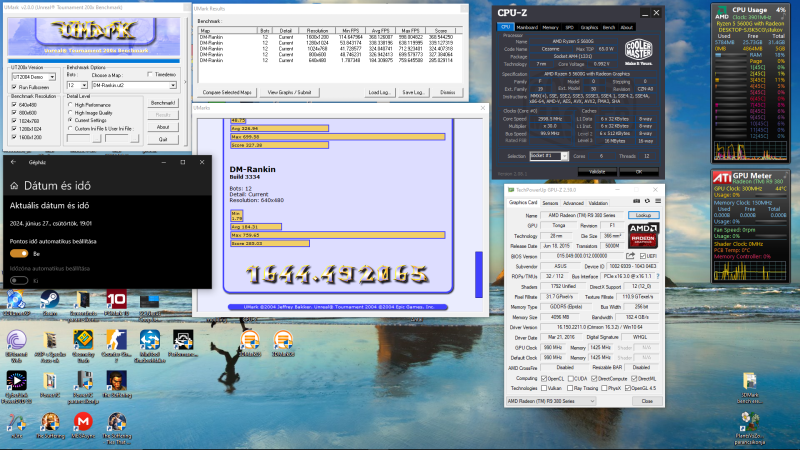Viewport: 800px width, 450px height.
Task: Open The Suffering face-portrait desktop shortcut
Action: (x=116, y=381)
